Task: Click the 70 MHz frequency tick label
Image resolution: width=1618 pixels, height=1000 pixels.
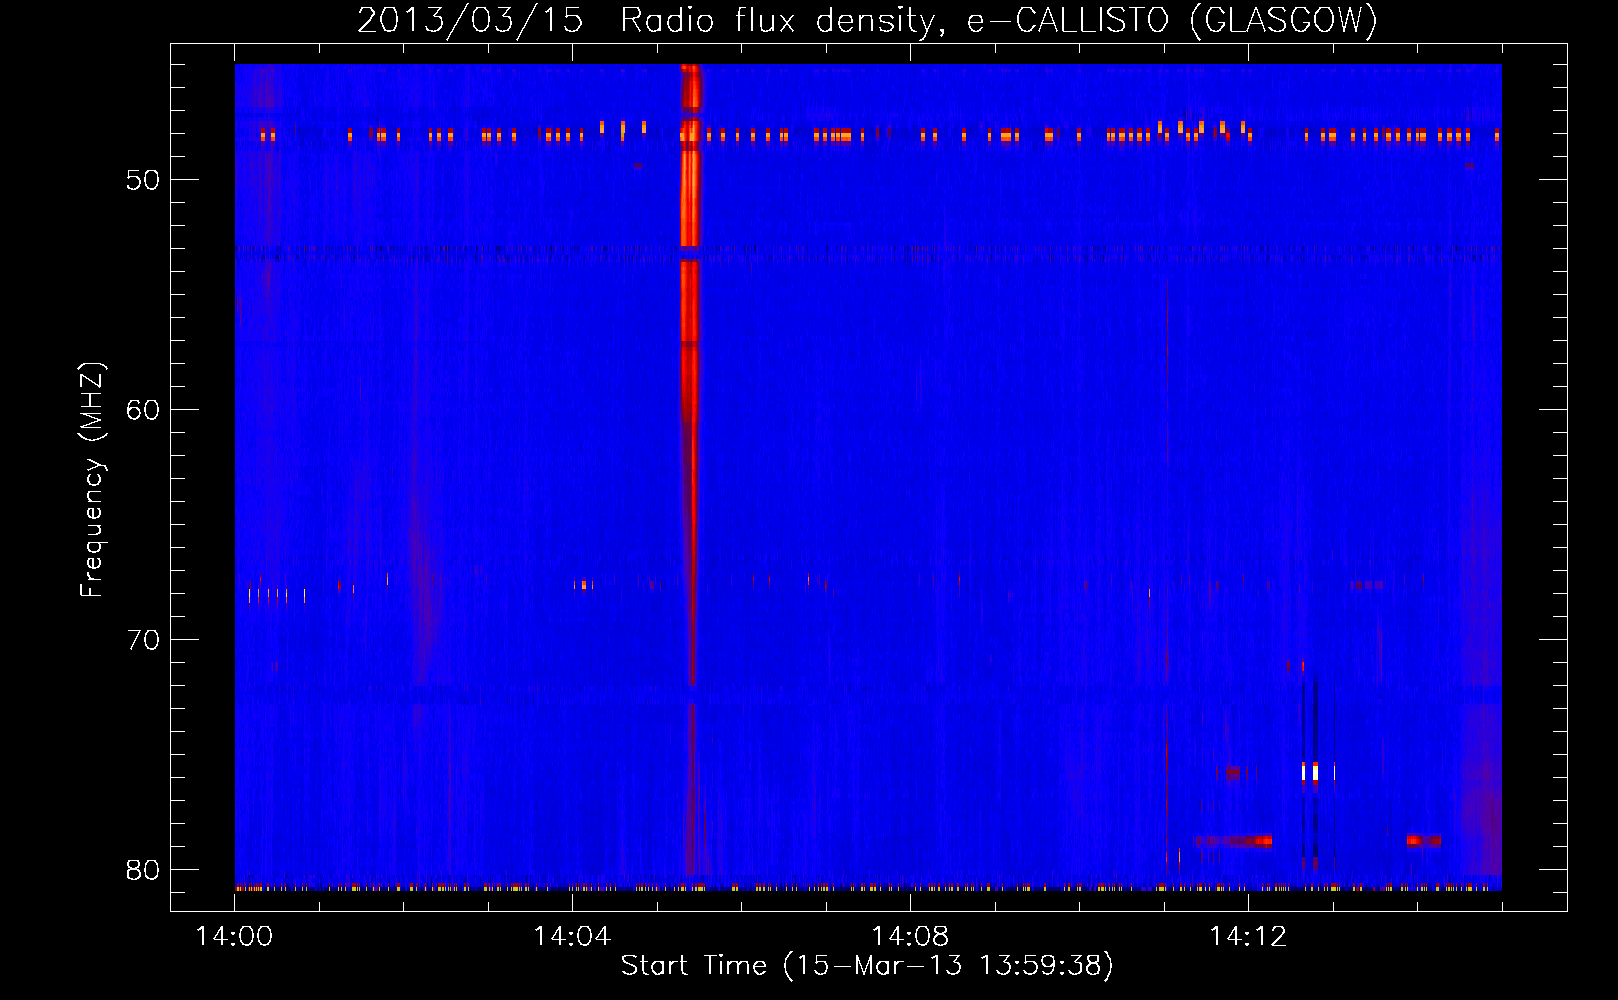Action: tap(144, 640)
